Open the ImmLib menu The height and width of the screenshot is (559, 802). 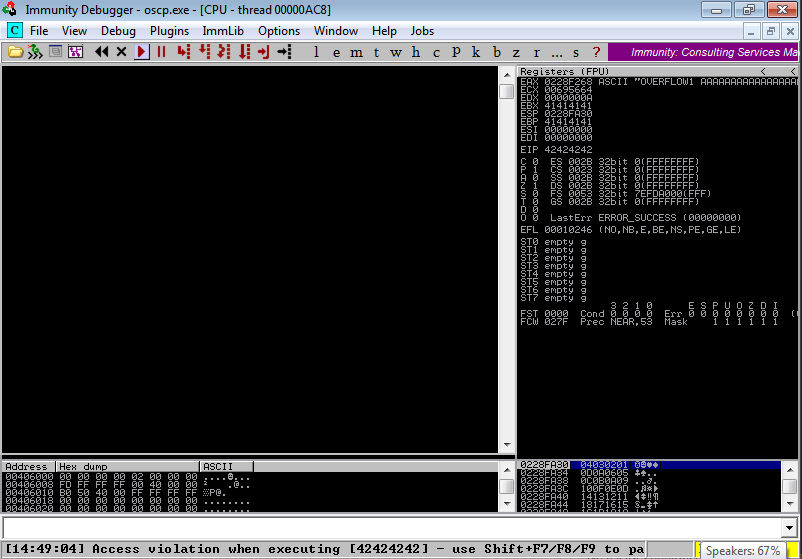(x=223, y=31)
